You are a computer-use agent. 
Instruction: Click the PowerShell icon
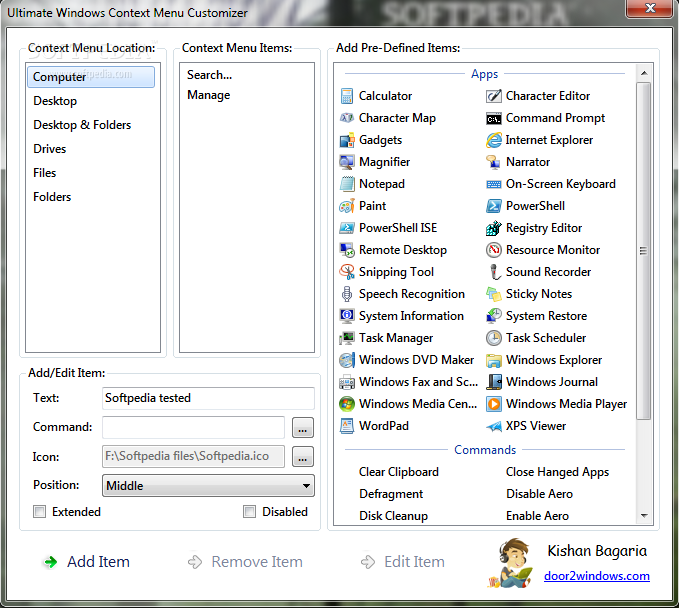coord(494,206)
